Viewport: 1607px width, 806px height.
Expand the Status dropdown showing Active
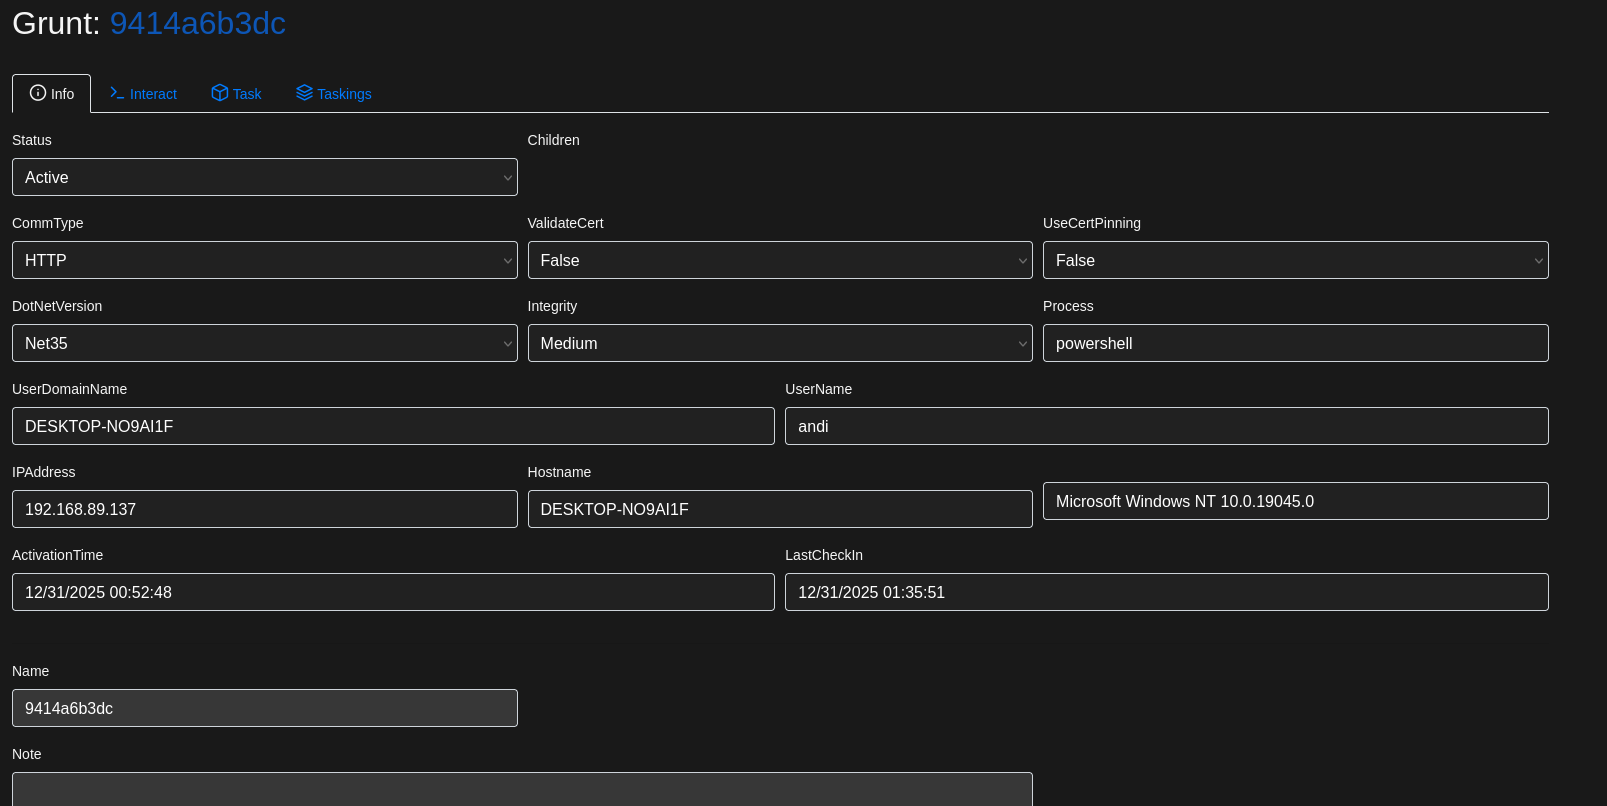[264, 177]
